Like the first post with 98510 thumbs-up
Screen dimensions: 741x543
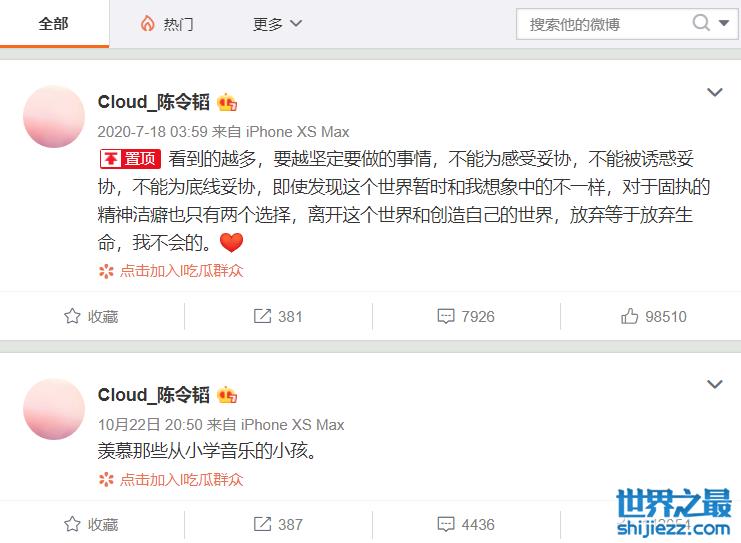tap(654, 316)
